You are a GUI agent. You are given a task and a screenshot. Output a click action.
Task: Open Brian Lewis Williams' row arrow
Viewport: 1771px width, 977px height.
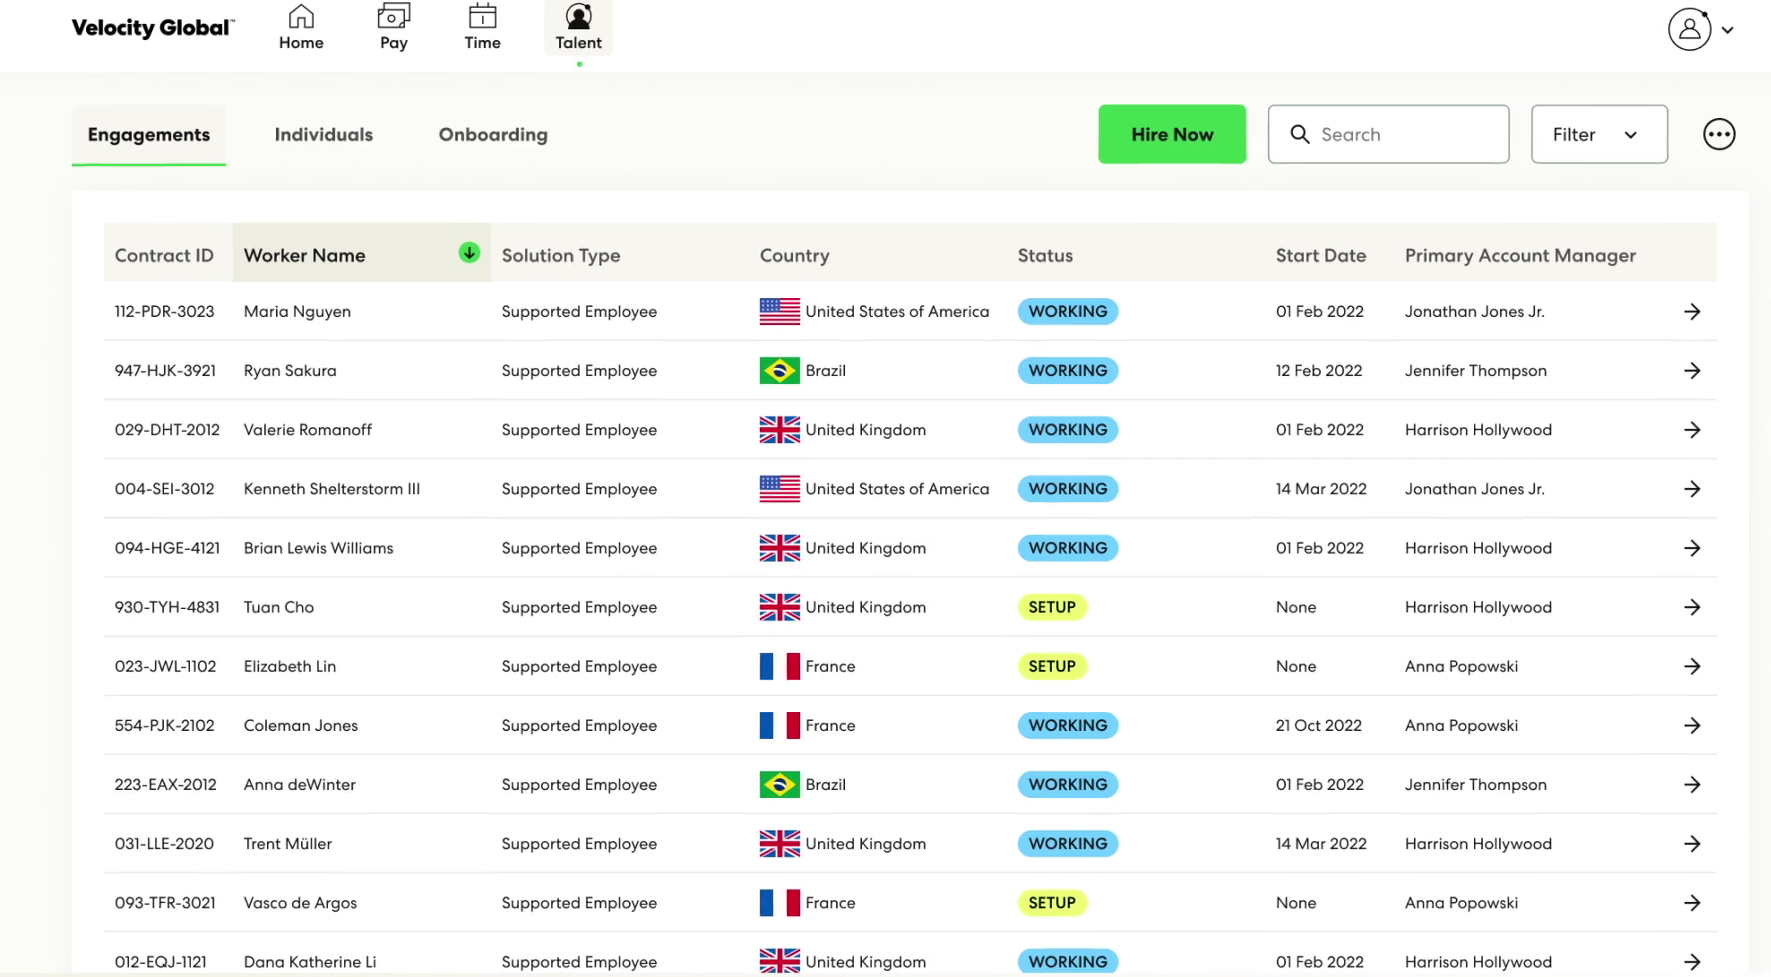tap(1692, 548)
